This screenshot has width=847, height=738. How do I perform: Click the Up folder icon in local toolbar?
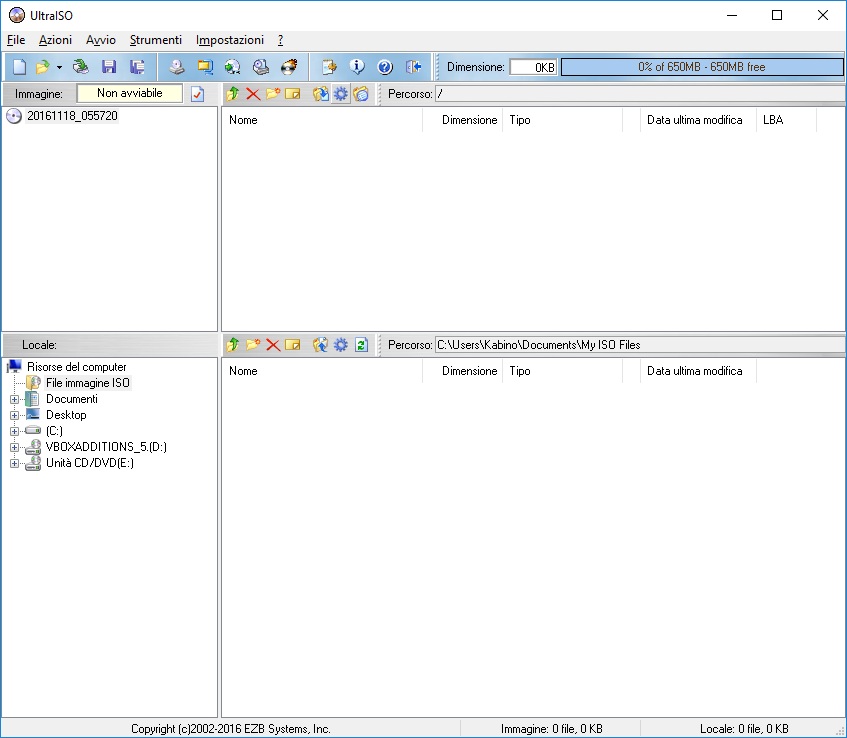click(233, 345)
